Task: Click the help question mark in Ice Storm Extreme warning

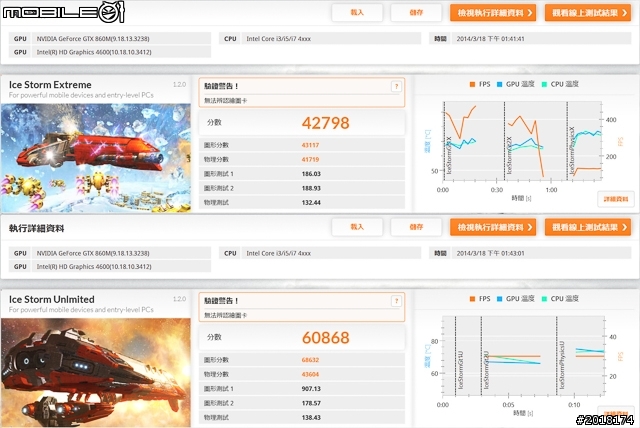Action: point(396,86)
